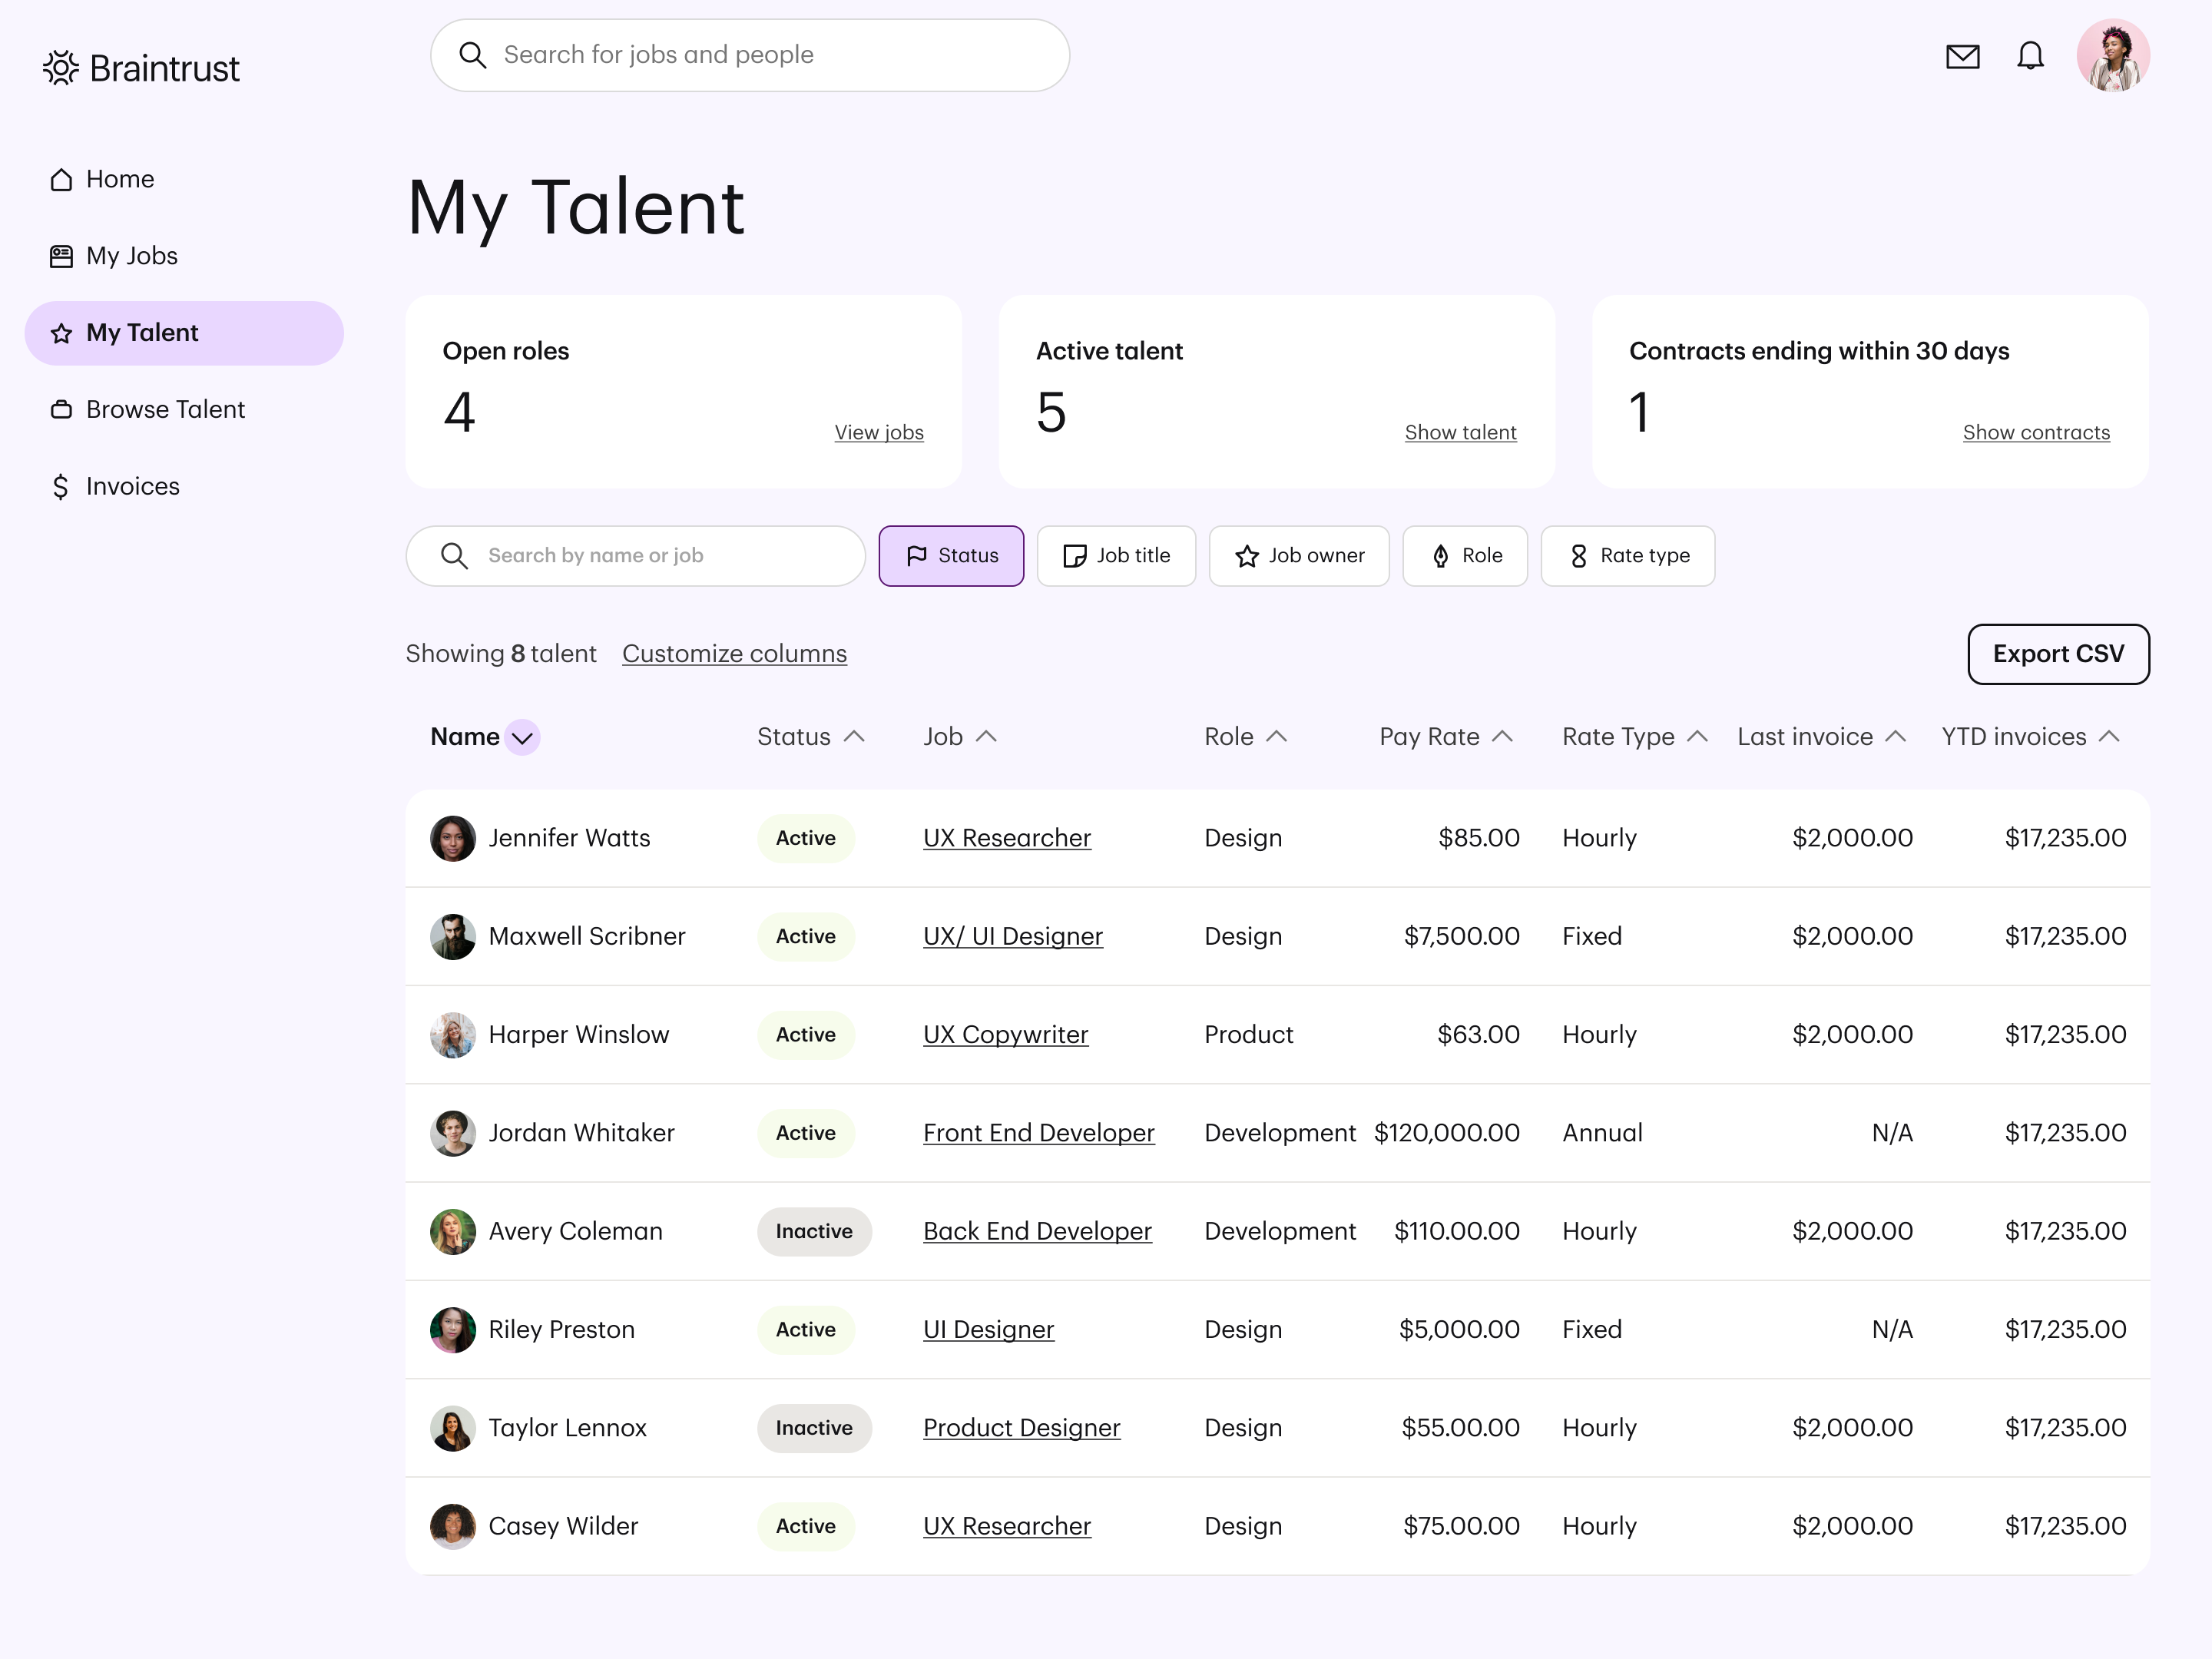The height and width of the screenshot is (1659, 2212).
Task: Click the notifications bell icon
Action: coord(2031,56)
